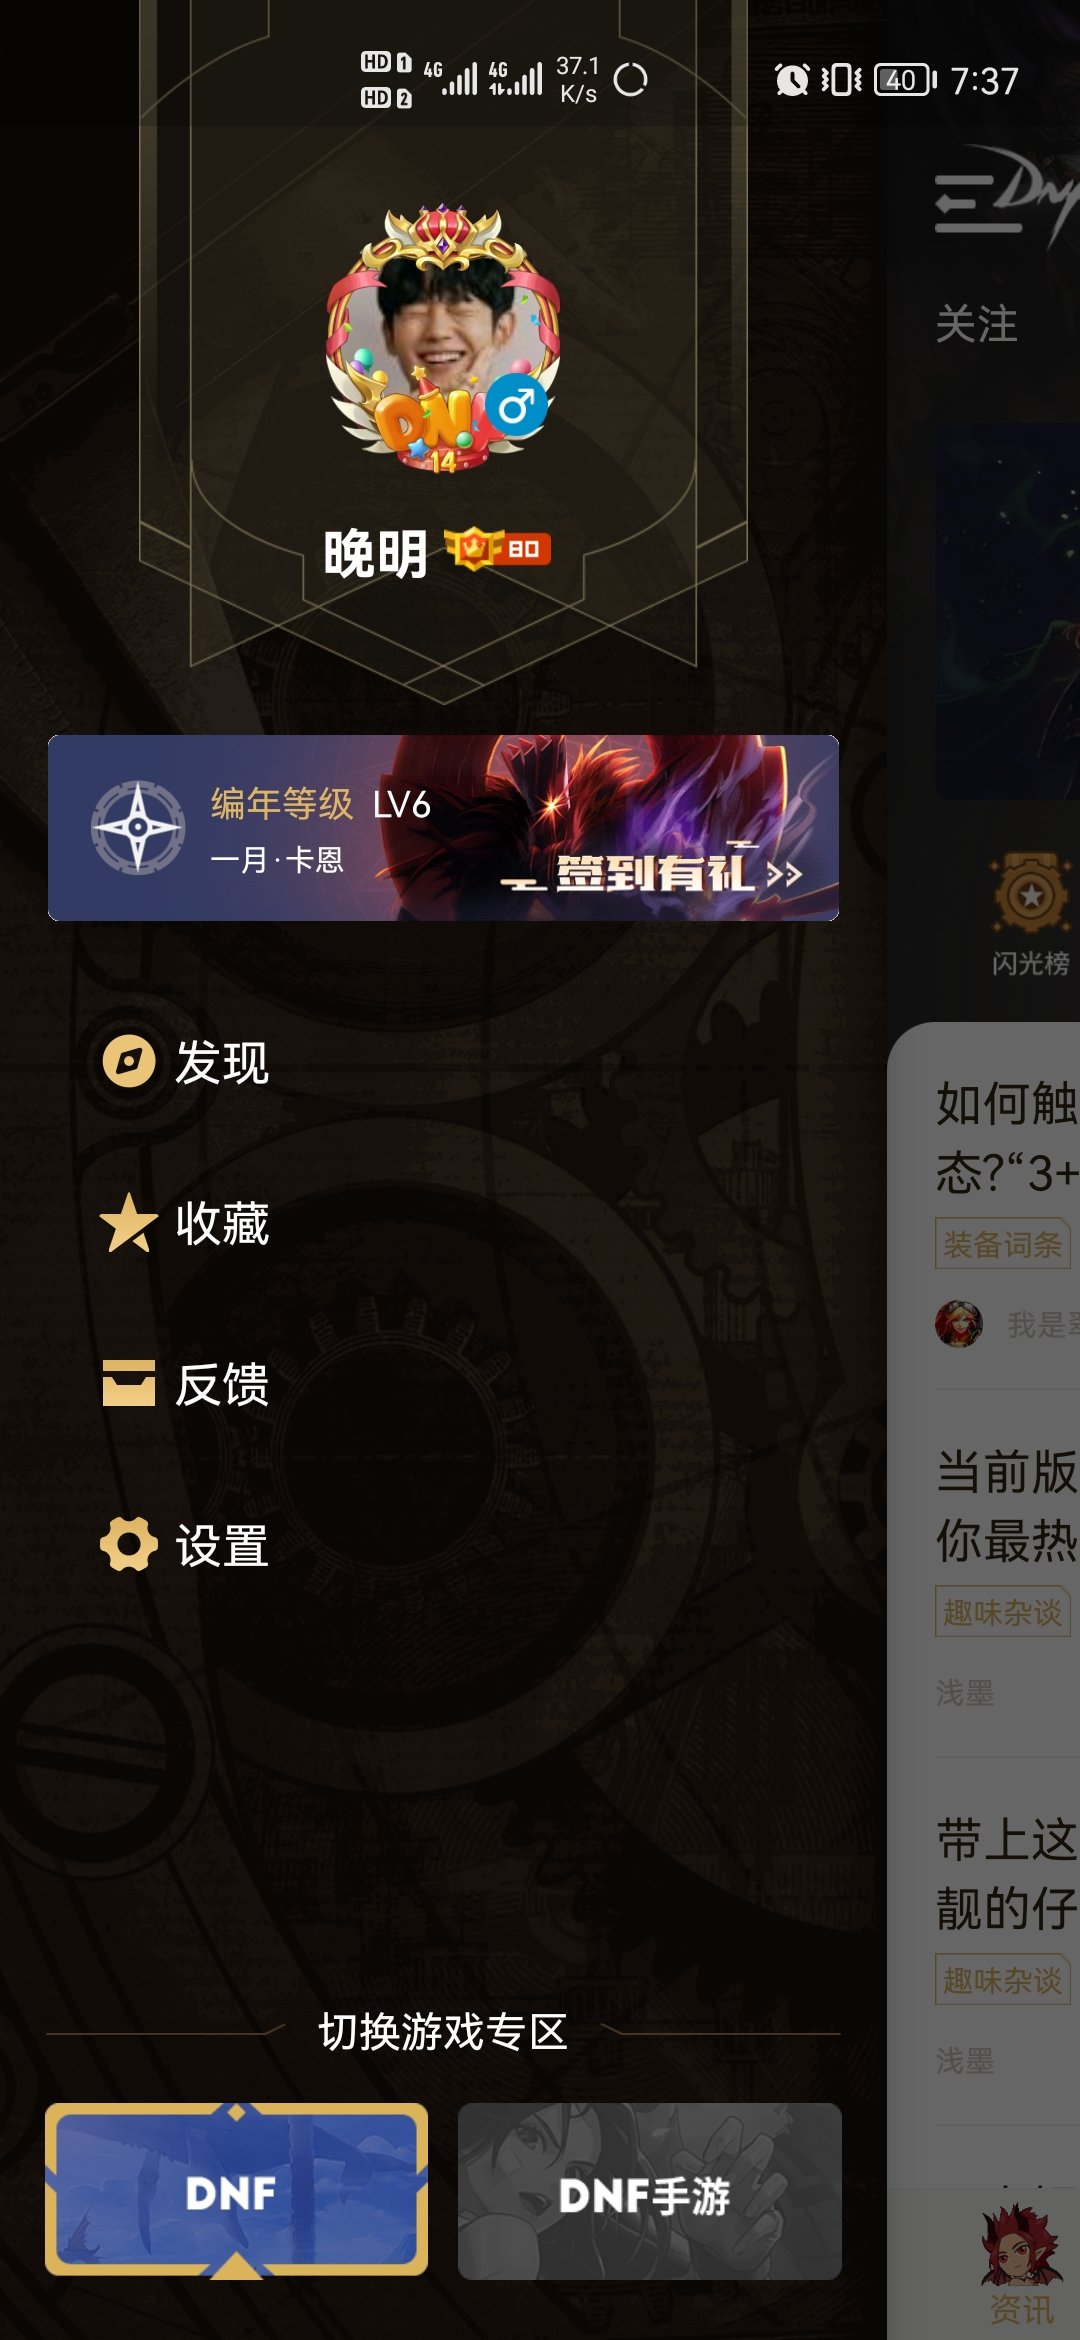Tap the 编年等级 LV6 label

pyautogui.click(x=320, y=803)
